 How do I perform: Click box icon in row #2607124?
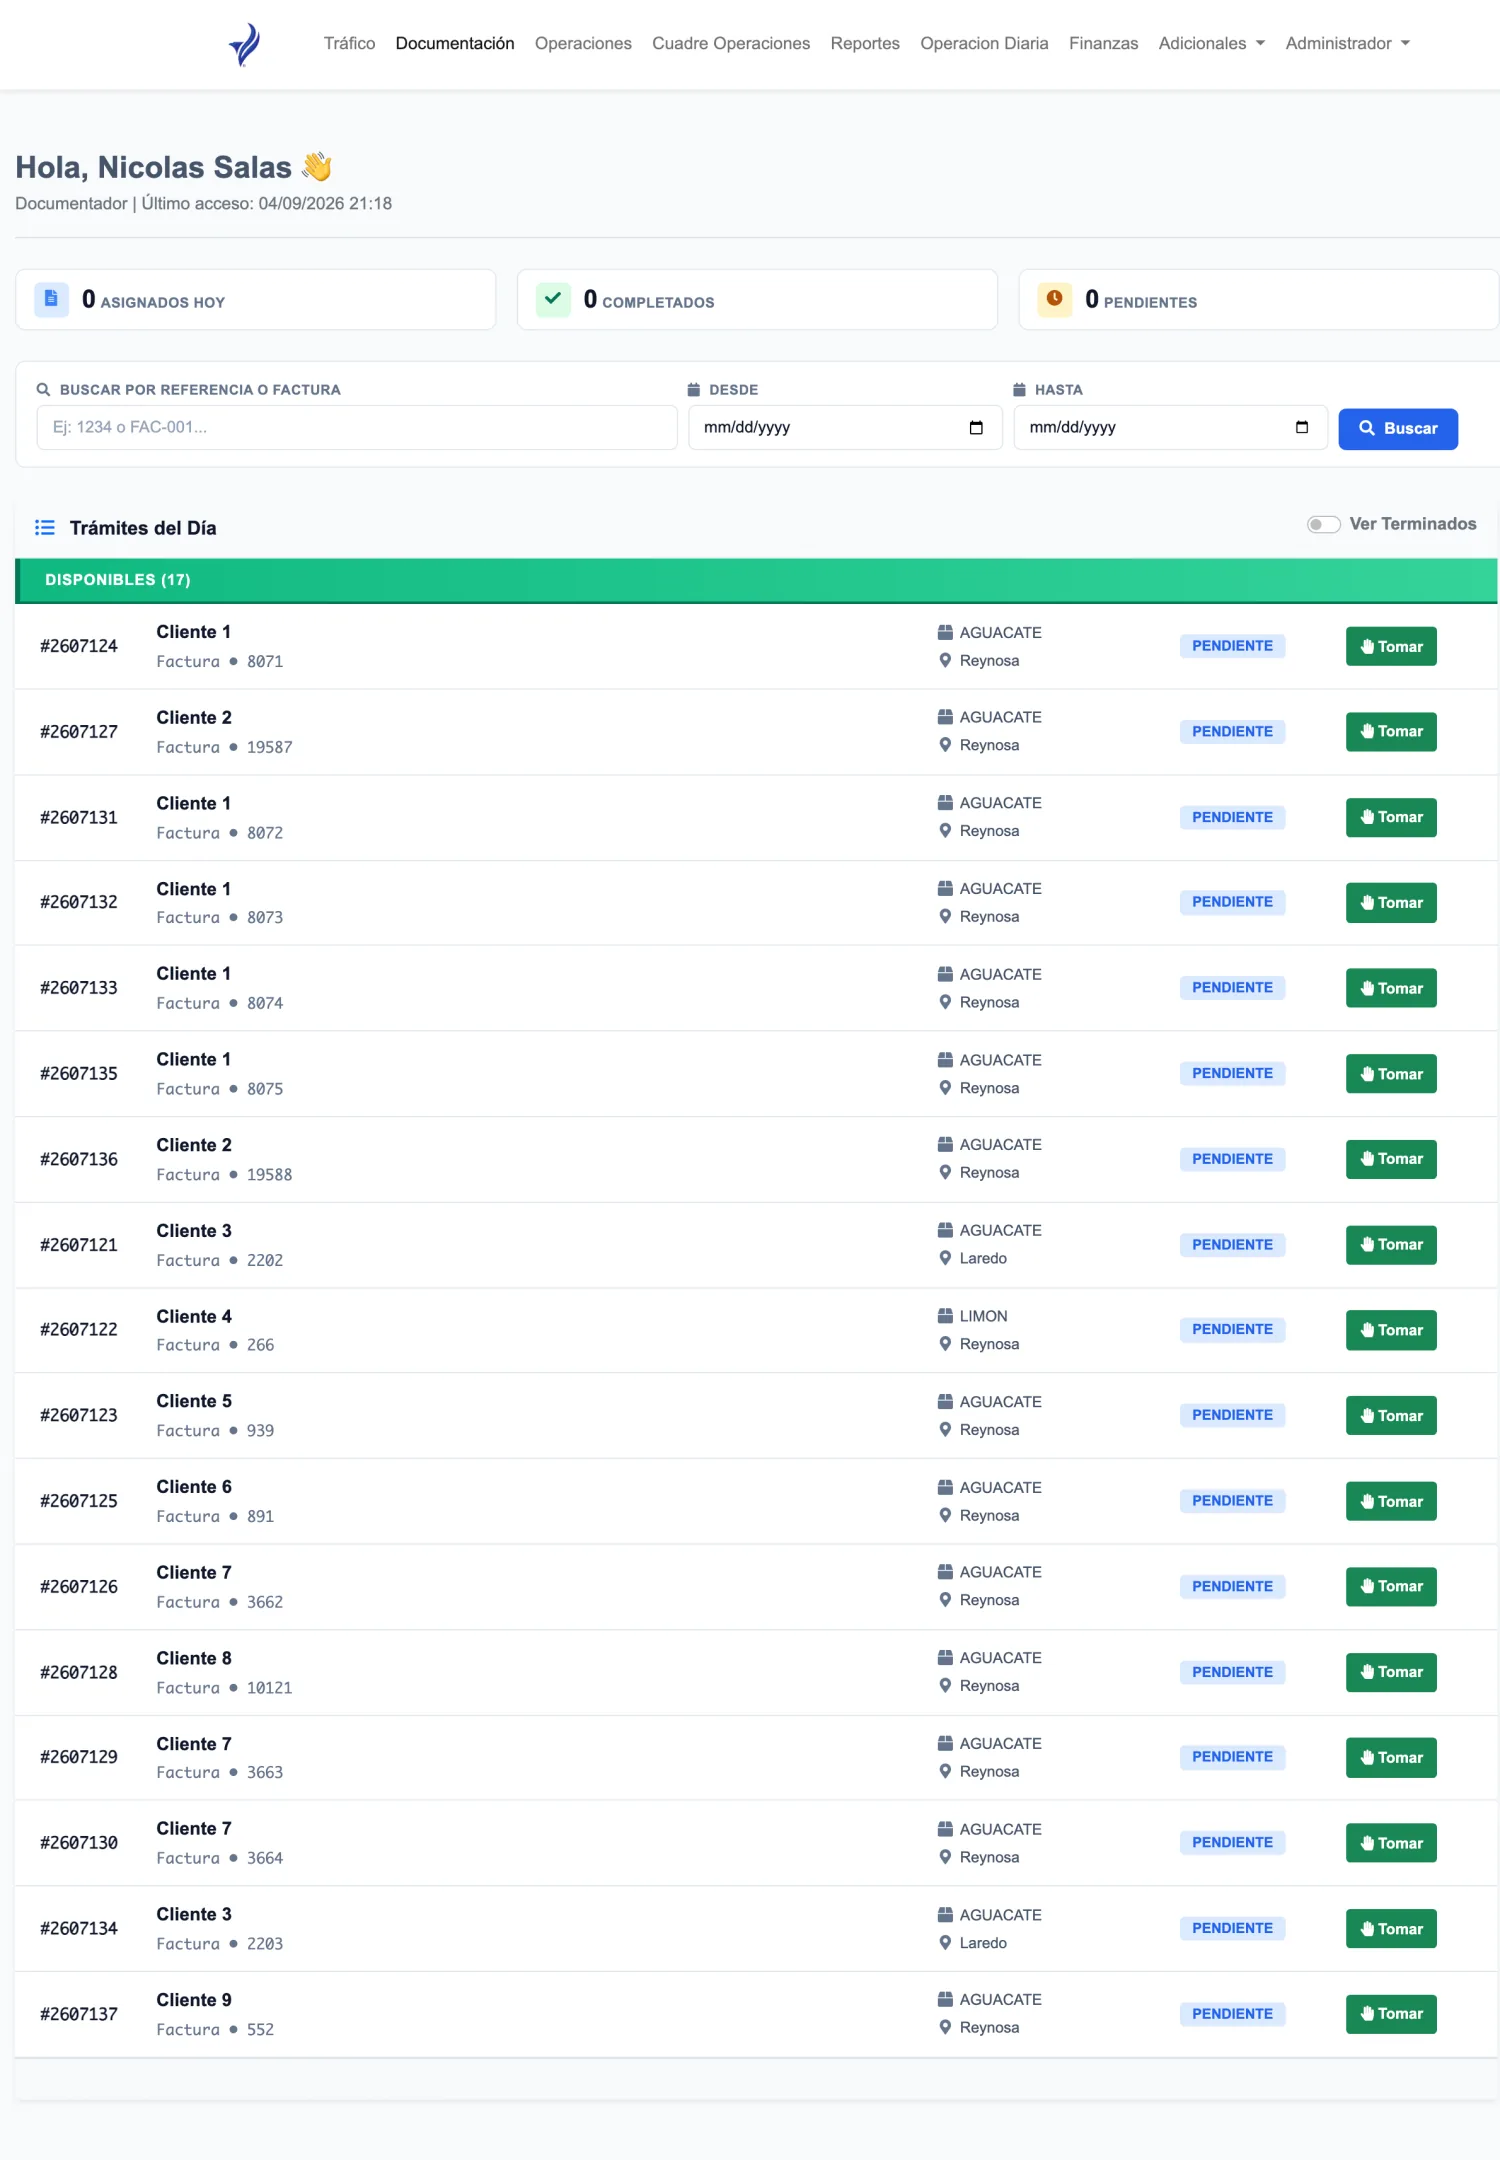click(945, 632)
